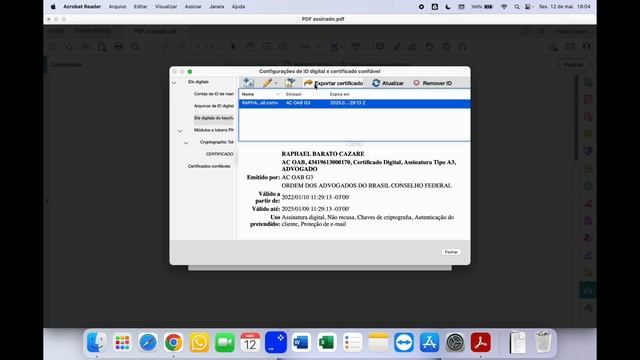
Task: Collapse the IDs digitais tree node
Action: 174,82
